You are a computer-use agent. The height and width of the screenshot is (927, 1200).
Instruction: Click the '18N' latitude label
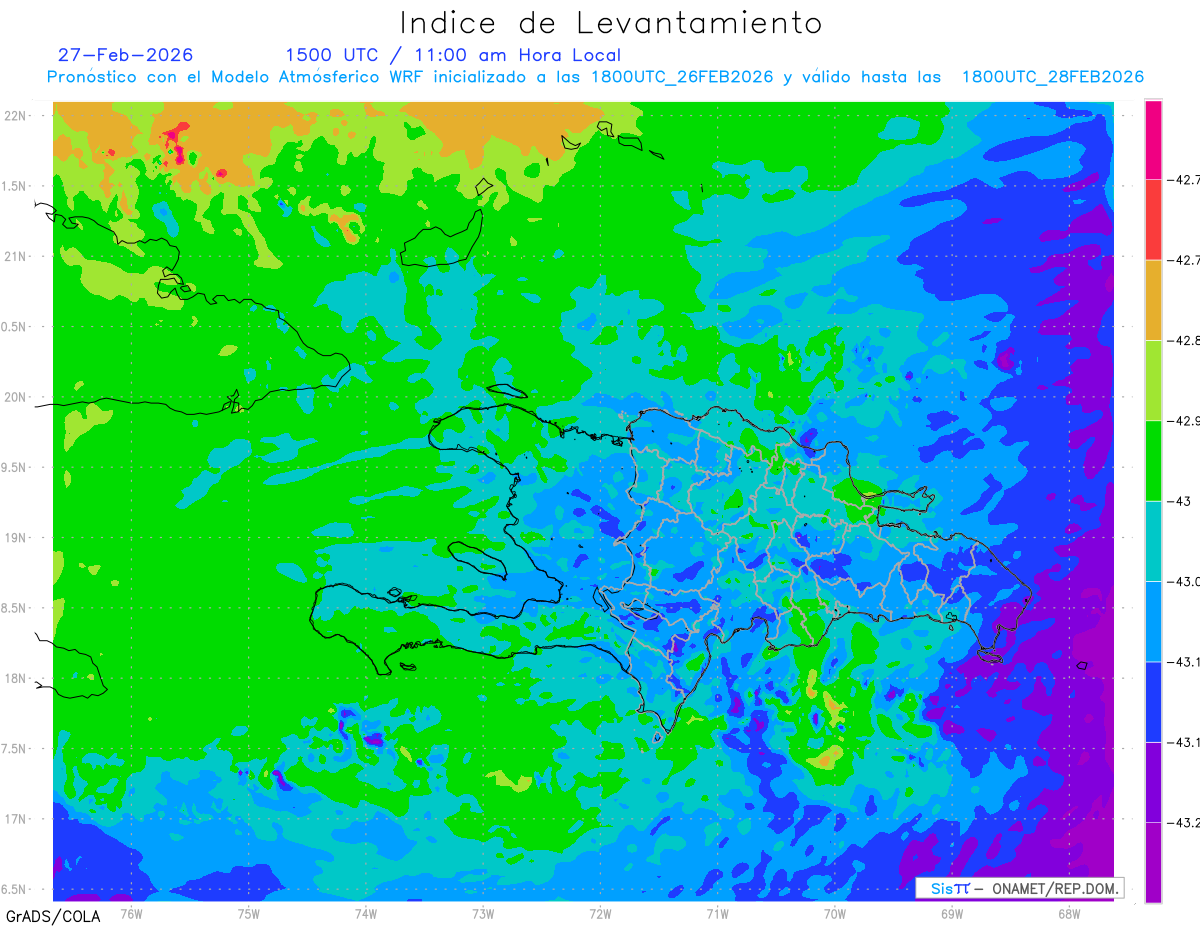click(16, 678)
